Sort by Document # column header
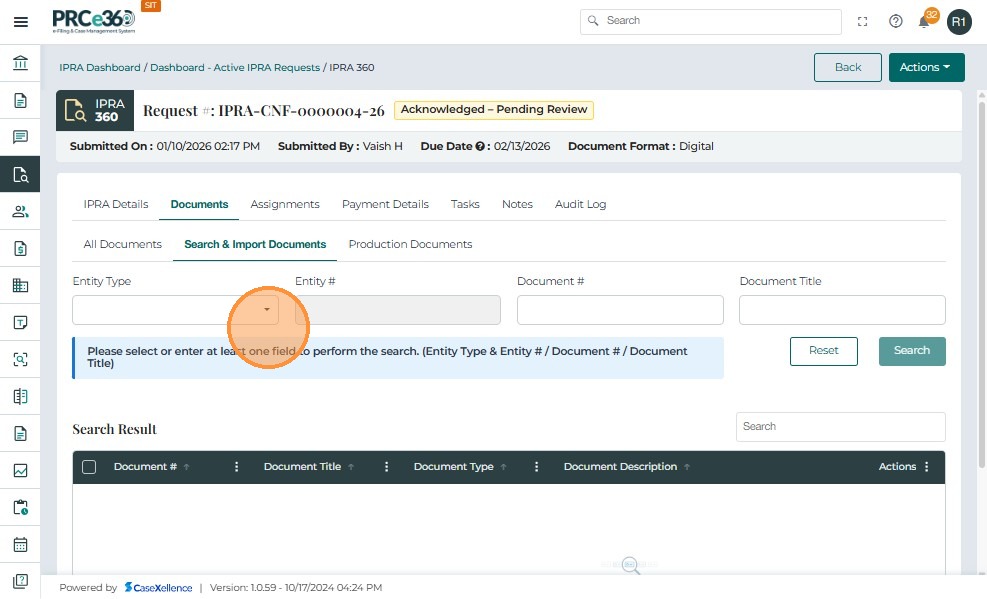The height and width of the screenshot is (599, 987). (145, 466)
